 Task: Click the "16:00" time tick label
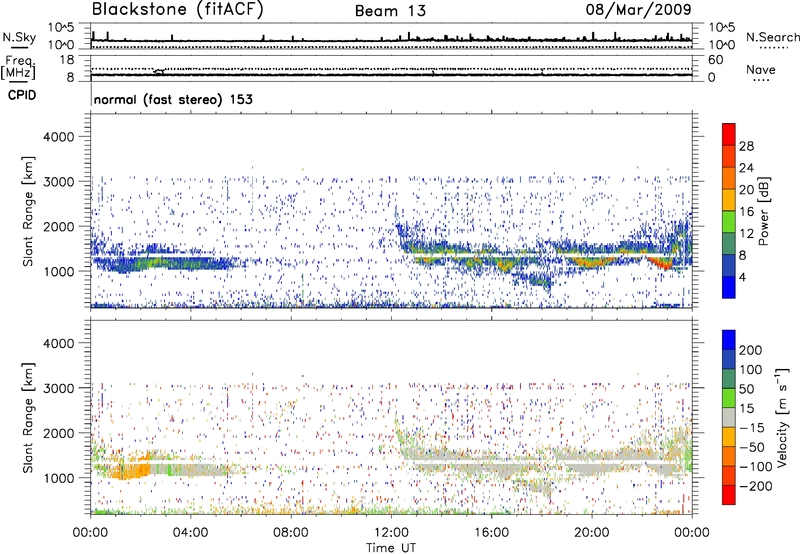[491, 533]
